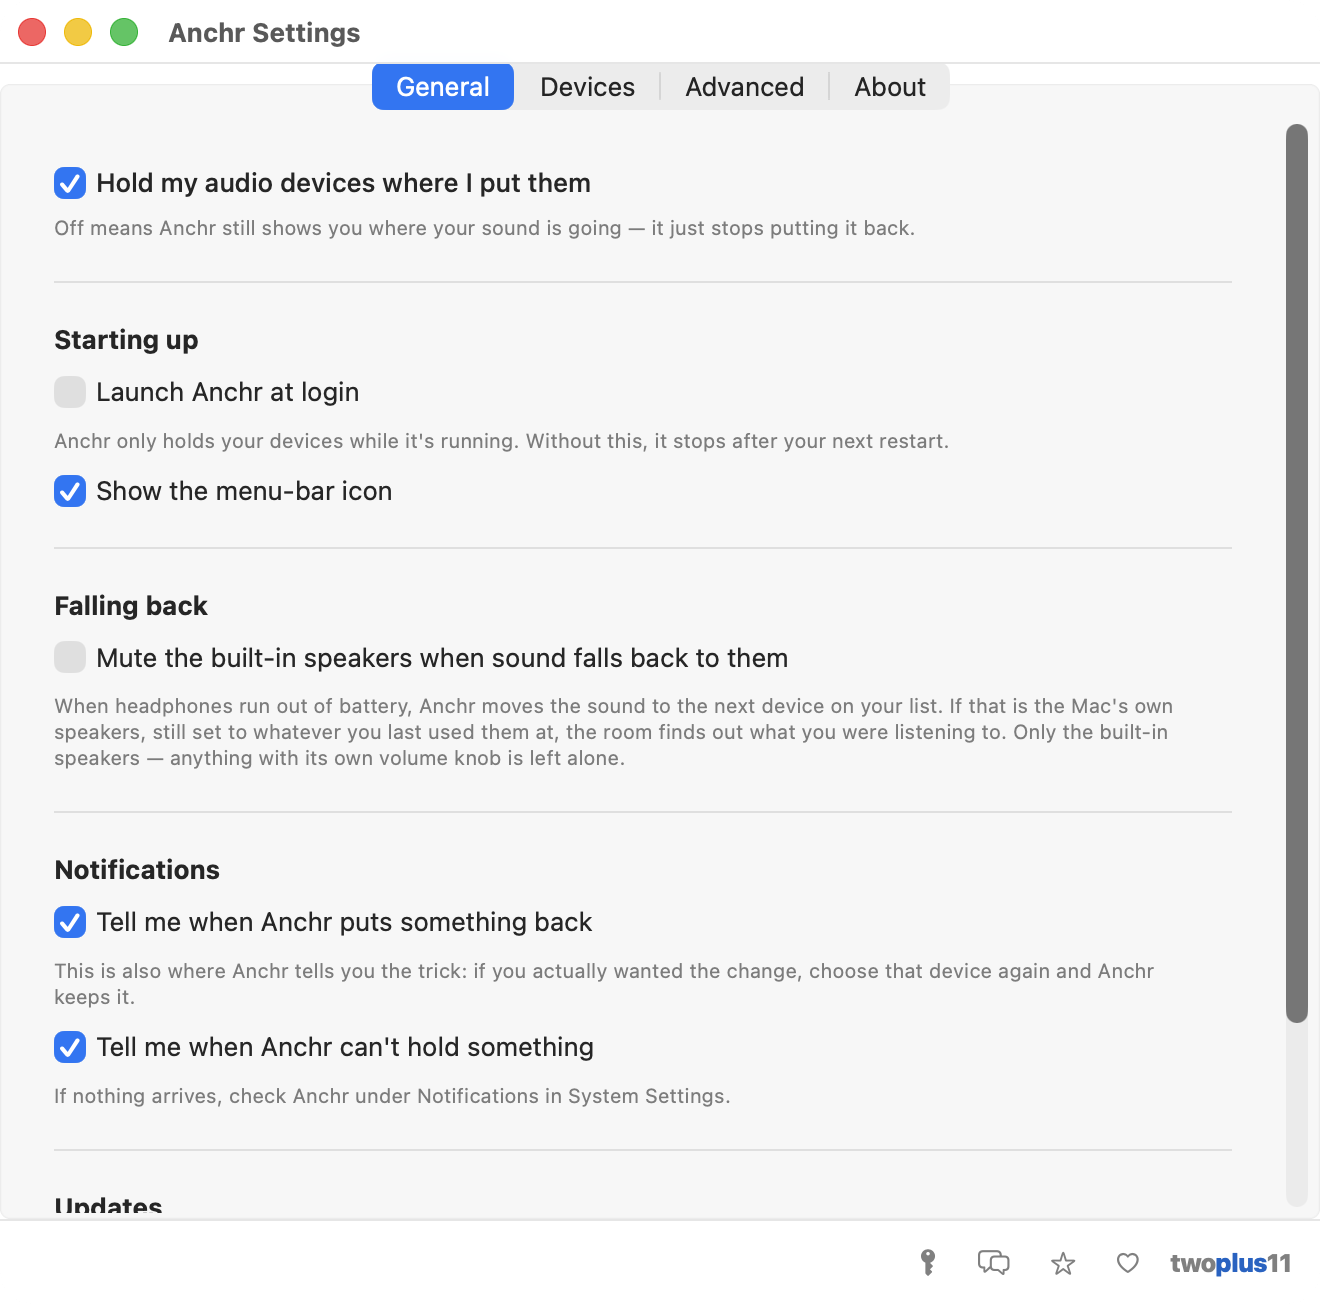Click the star rating icon in footer
The image size is (1320, 1304).
coord(1063,1264)
